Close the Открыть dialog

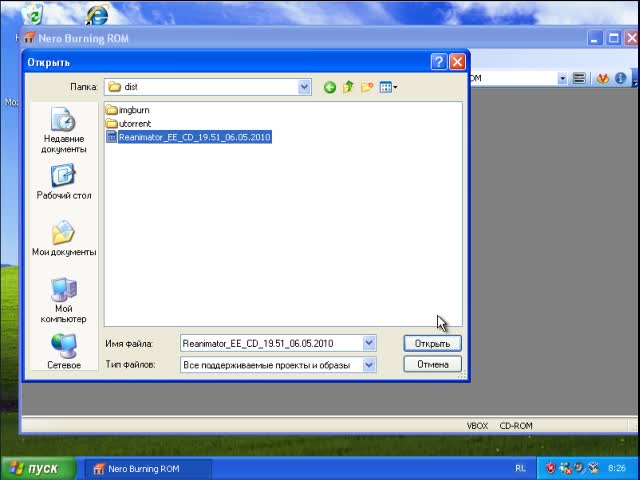(458, 62)
